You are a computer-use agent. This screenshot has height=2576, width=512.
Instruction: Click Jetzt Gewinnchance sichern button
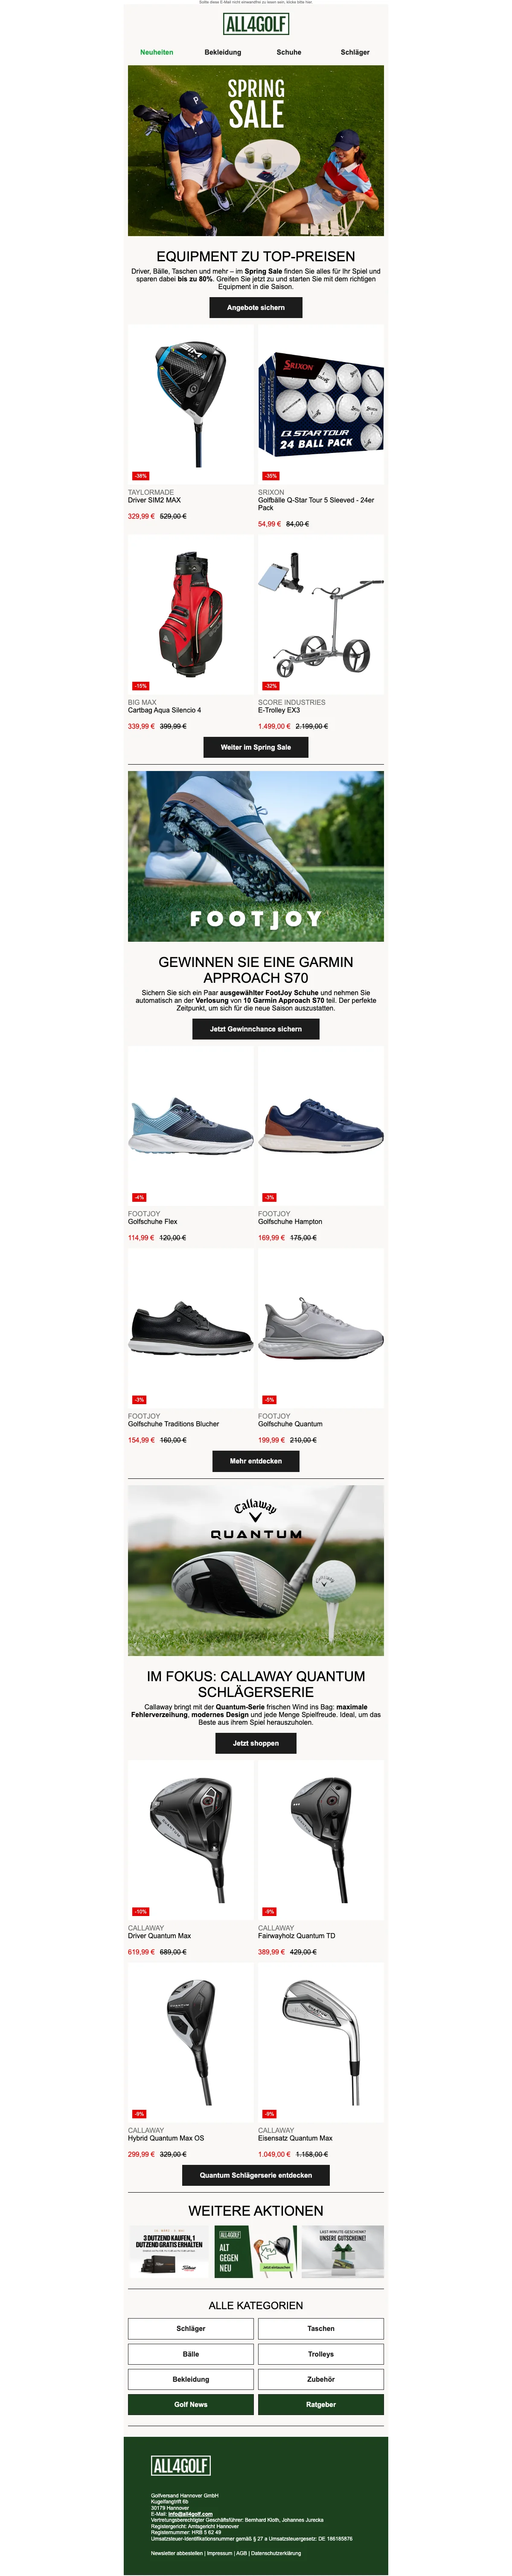click(256, 1029)
